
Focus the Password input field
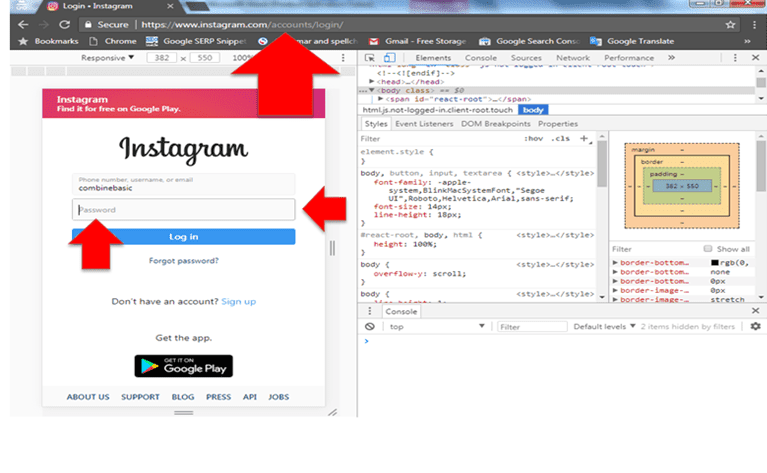(x=183, y=209)
